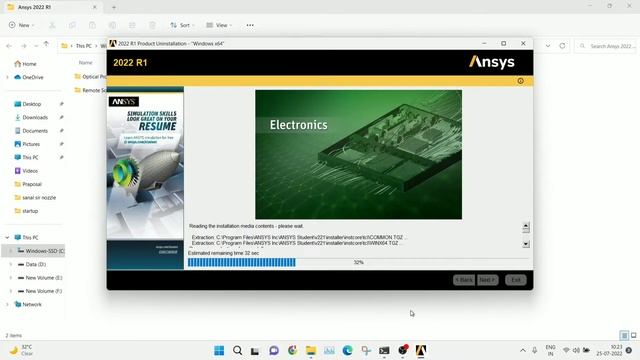640x360 pixels.
Task: Open the New dropdown in Explorer
Action: pyautogui.click(x=21, y=25)
